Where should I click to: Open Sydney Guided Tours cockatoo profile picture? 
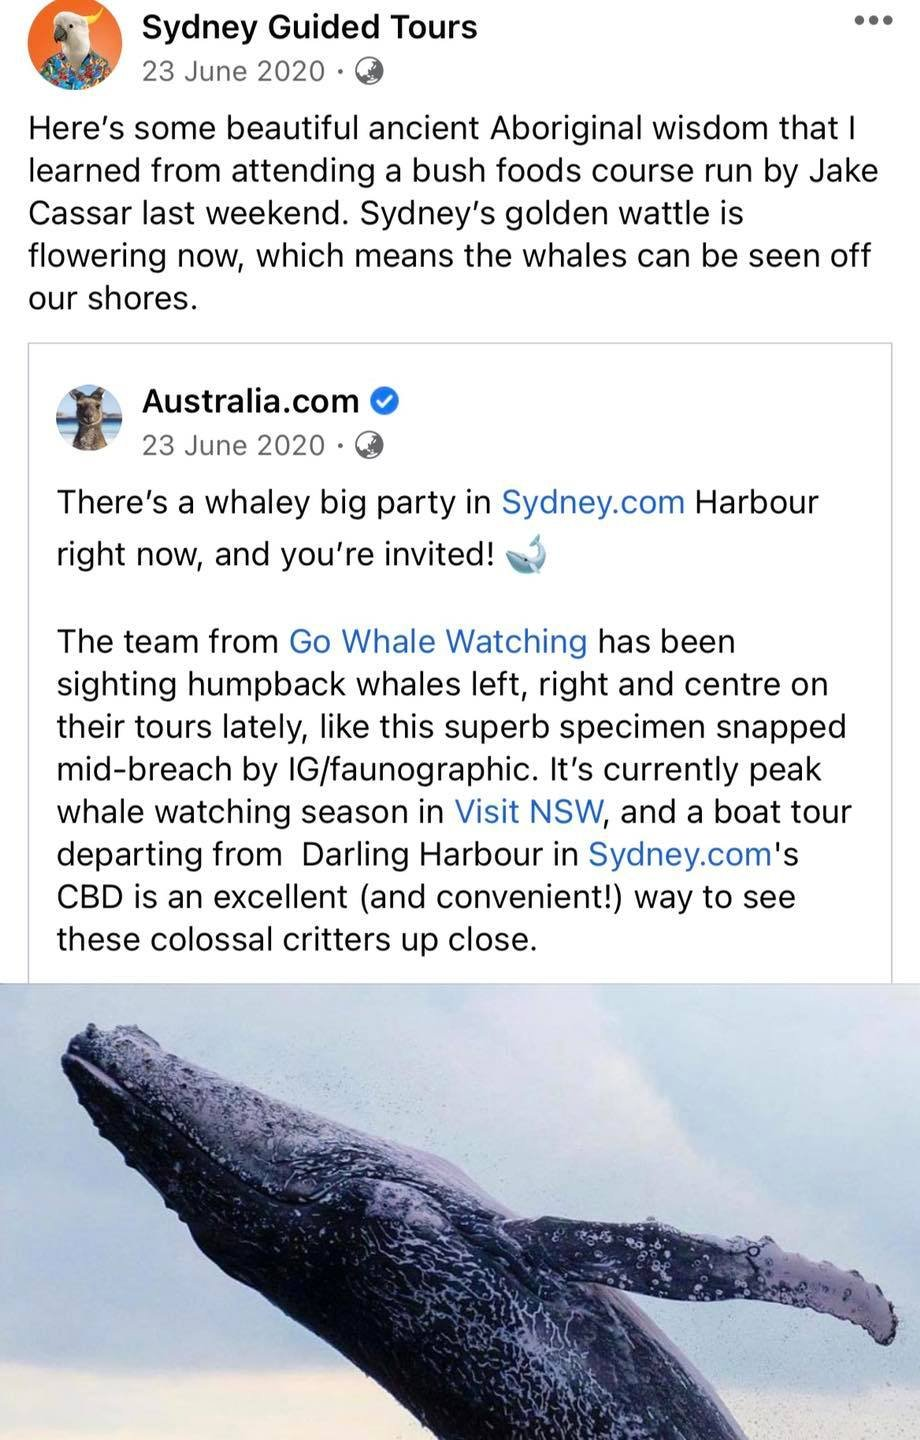click(74, 45)
